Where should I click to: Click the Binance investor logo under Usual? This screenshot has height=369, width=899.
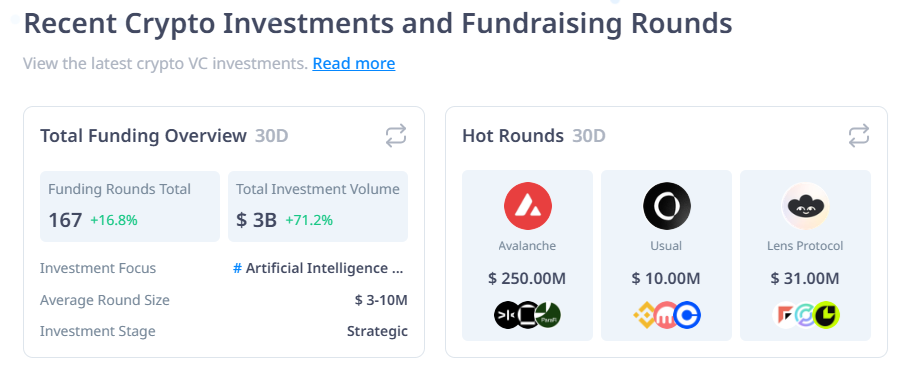coord(646,315)
